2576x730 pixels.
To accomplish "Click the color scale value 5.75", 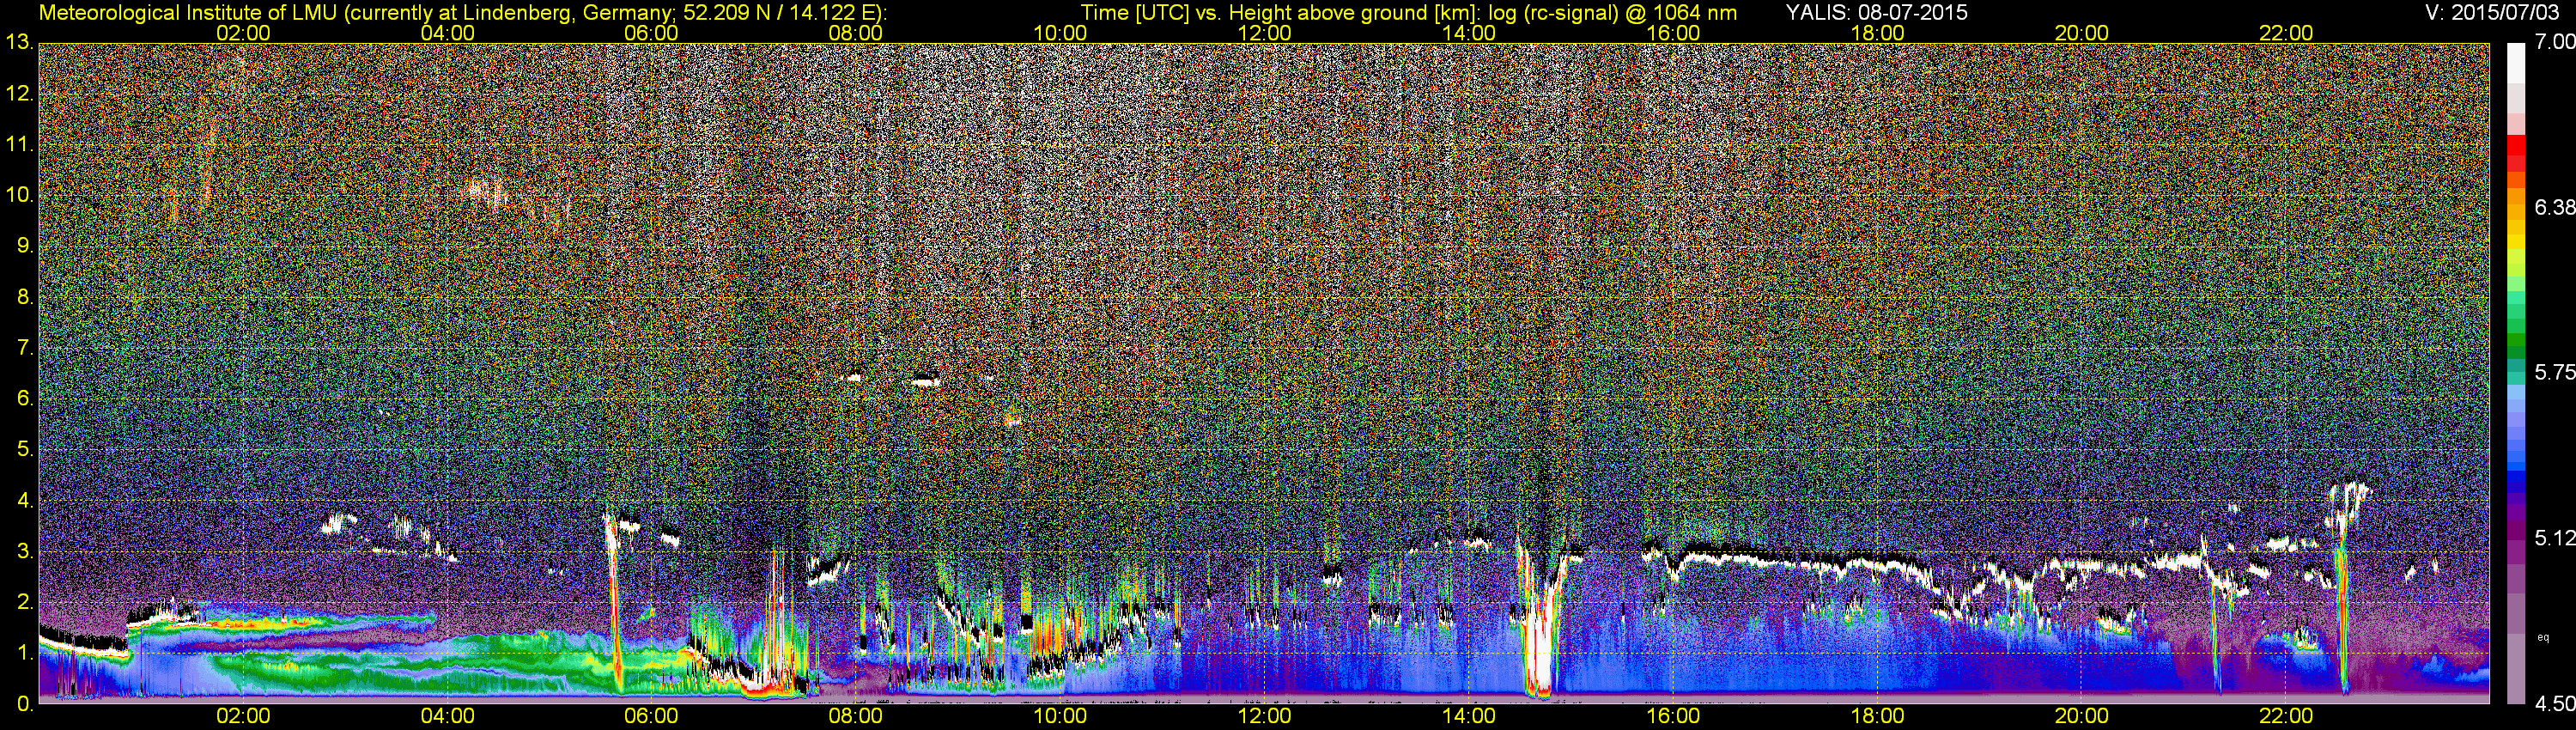I will [2555, 372].
